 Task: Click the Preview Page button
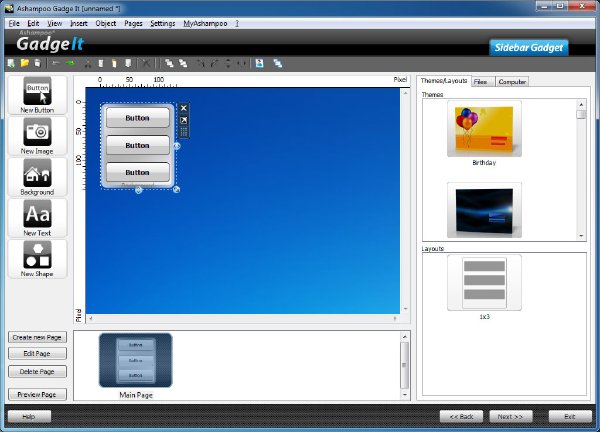37,394
